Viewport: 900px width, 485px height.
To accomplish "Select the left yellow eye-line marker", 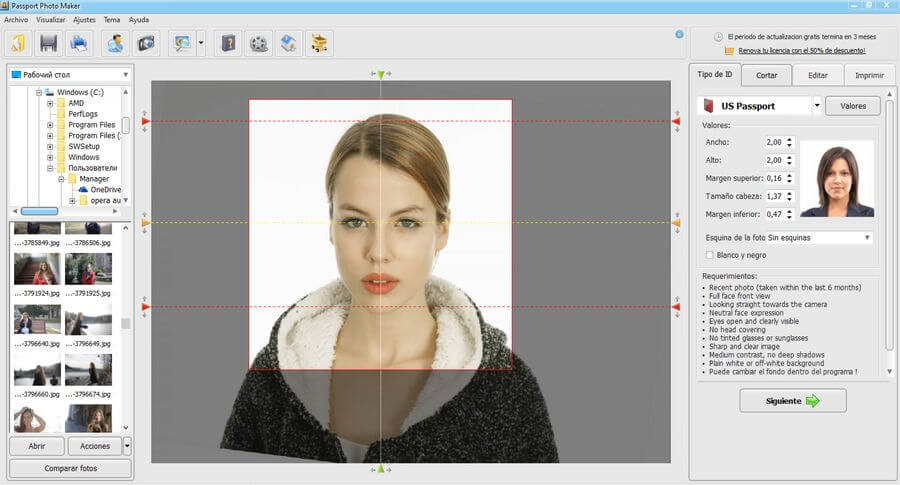I will (x=146, y=222).
